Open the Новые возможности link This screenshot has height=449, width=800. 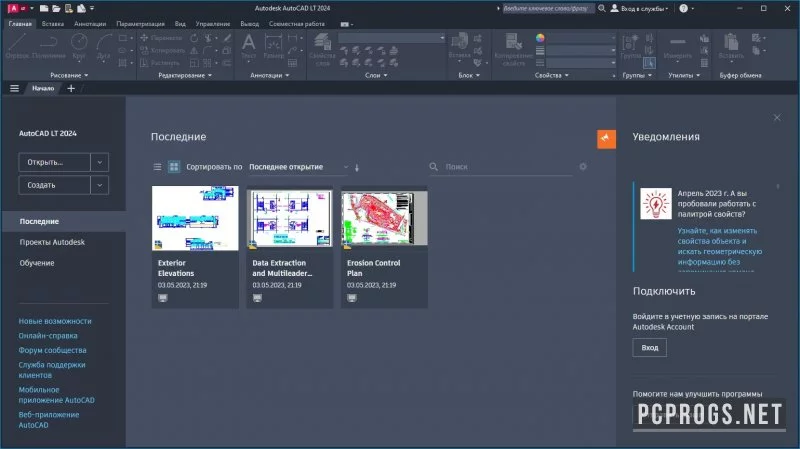point(55,321)
